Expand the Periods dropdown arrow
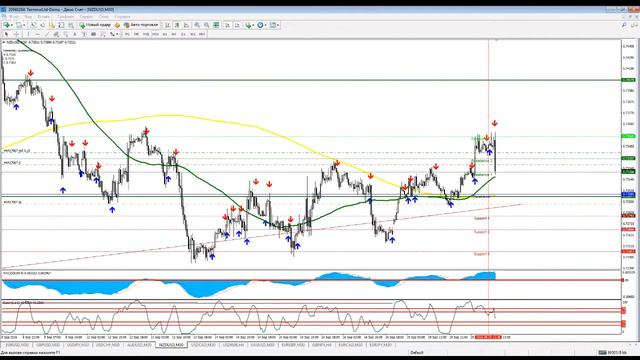640x360 pixels. pyautogui.click(x=265, y=25)
